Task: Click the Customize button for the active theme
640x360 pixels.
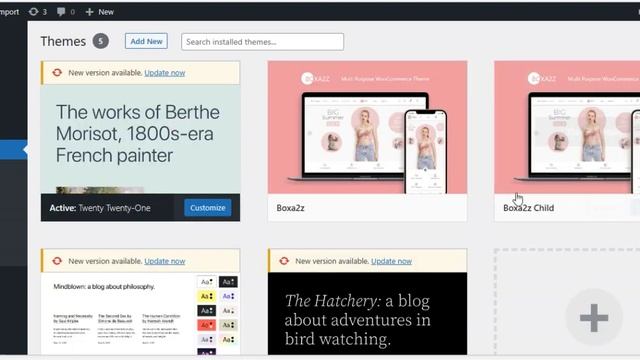Action: click(x=207, y=208)
